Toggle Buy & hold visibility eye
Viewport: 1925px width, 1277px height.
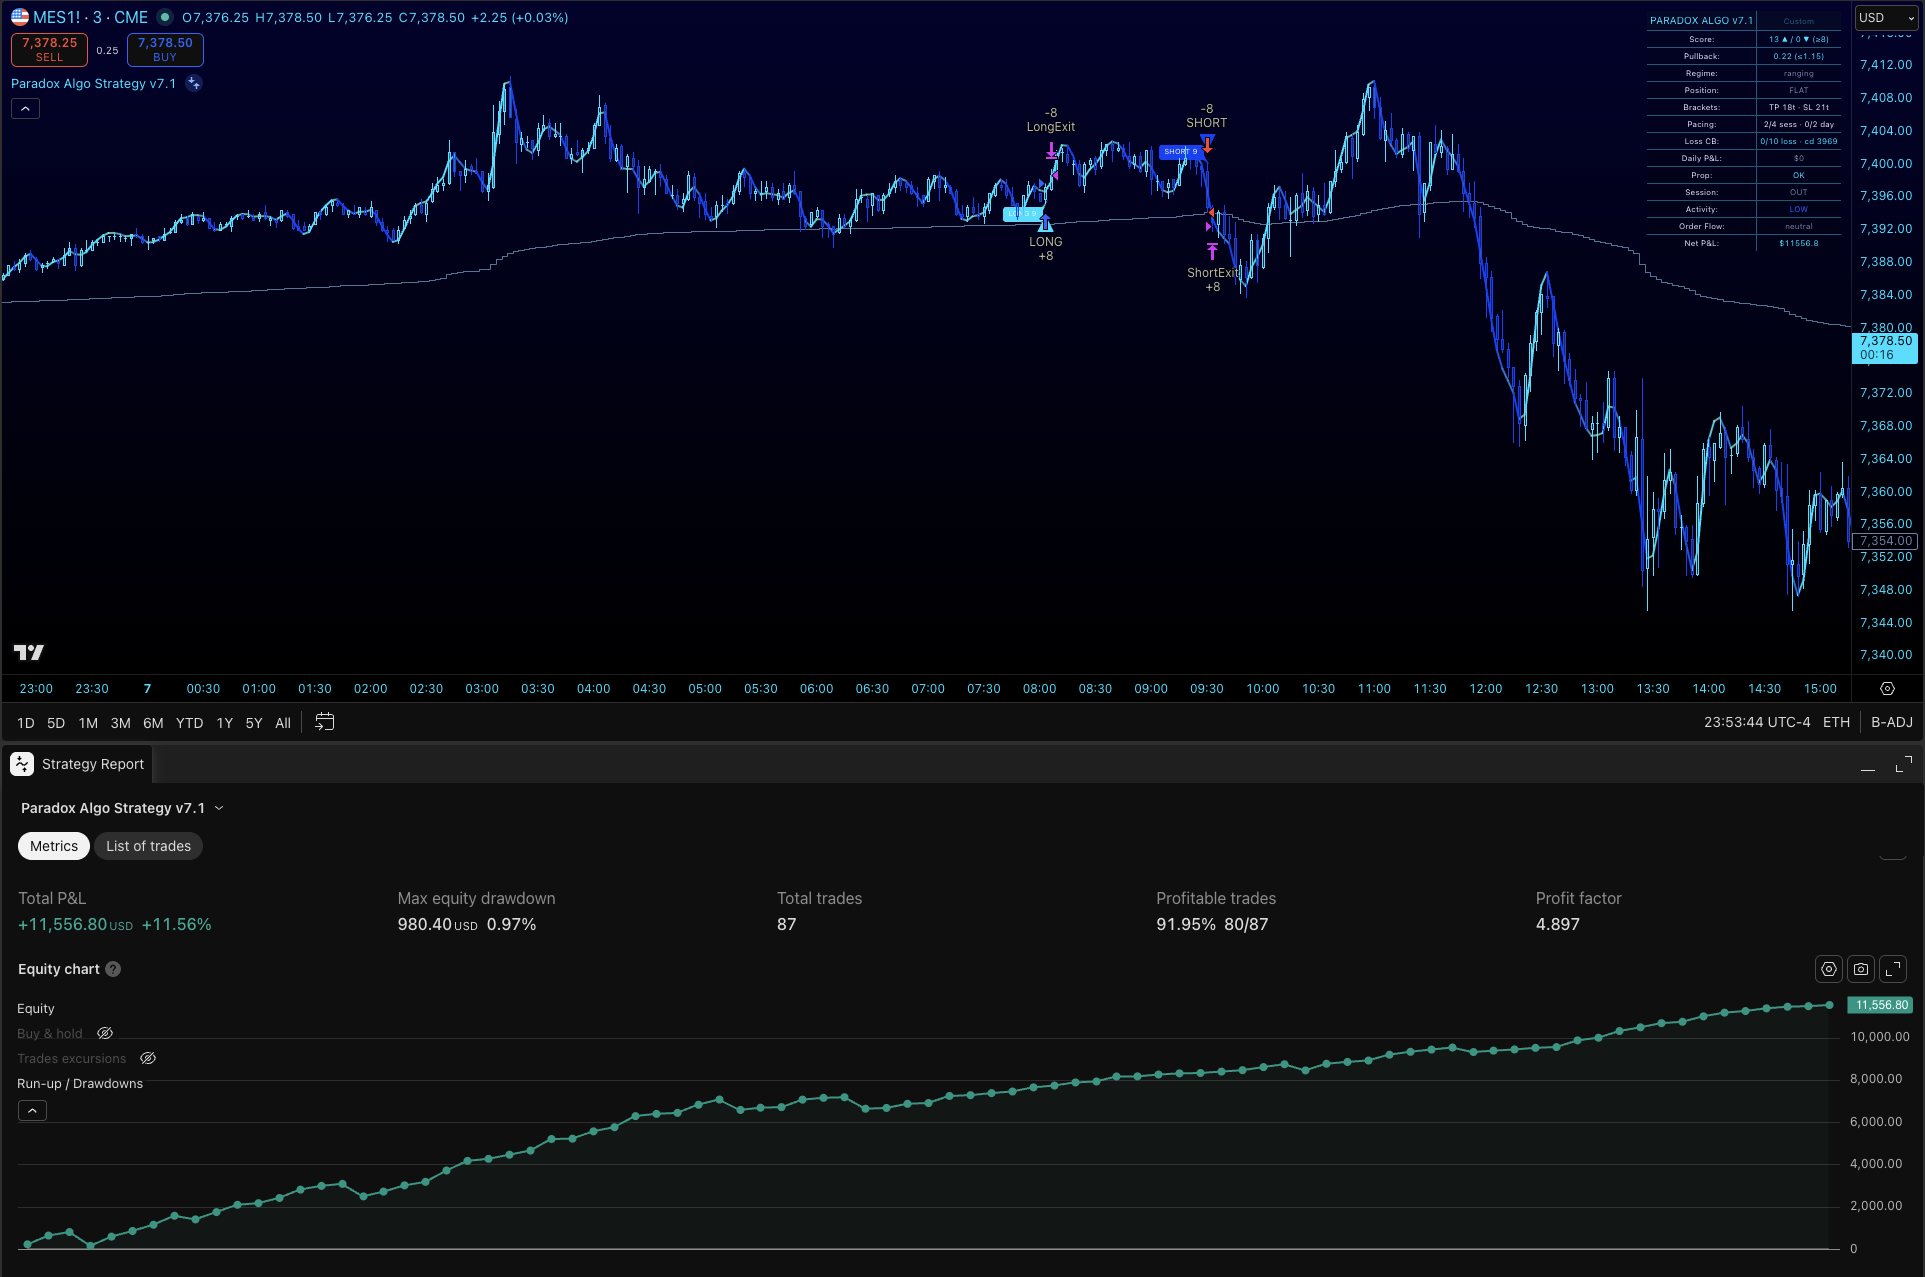[105, 1034]
